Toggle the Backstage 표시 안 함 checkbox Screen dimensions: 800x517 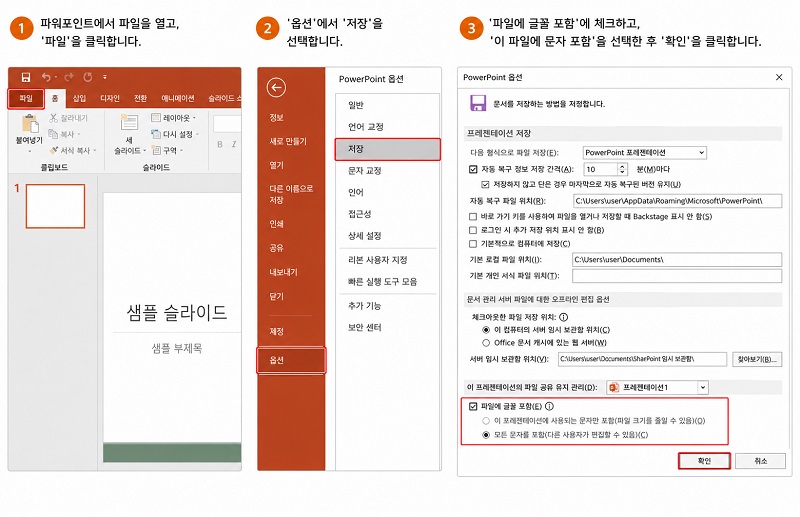pos(473,216)
